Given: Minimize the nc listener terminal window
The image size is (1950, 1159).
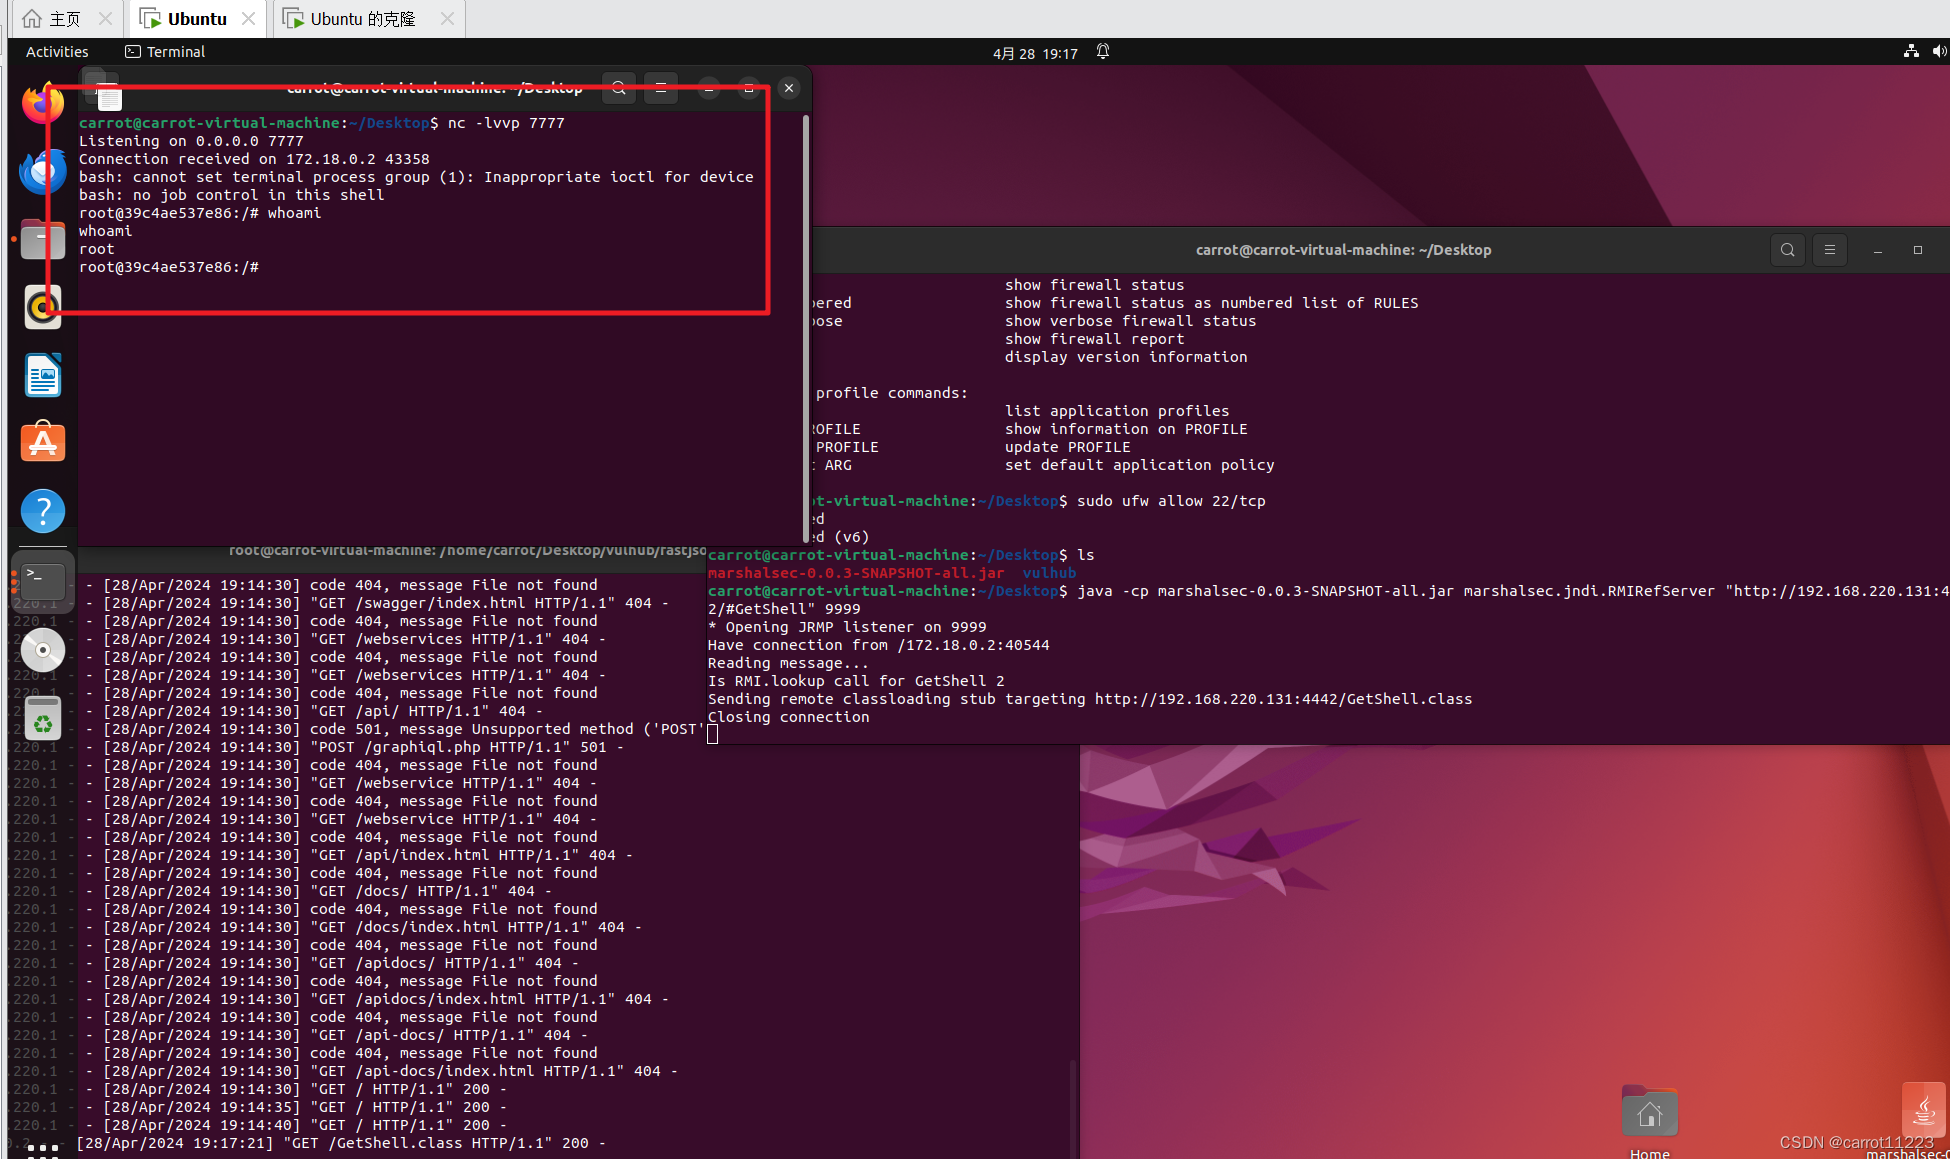Looking at the screenshot, I should pos(708,88).
